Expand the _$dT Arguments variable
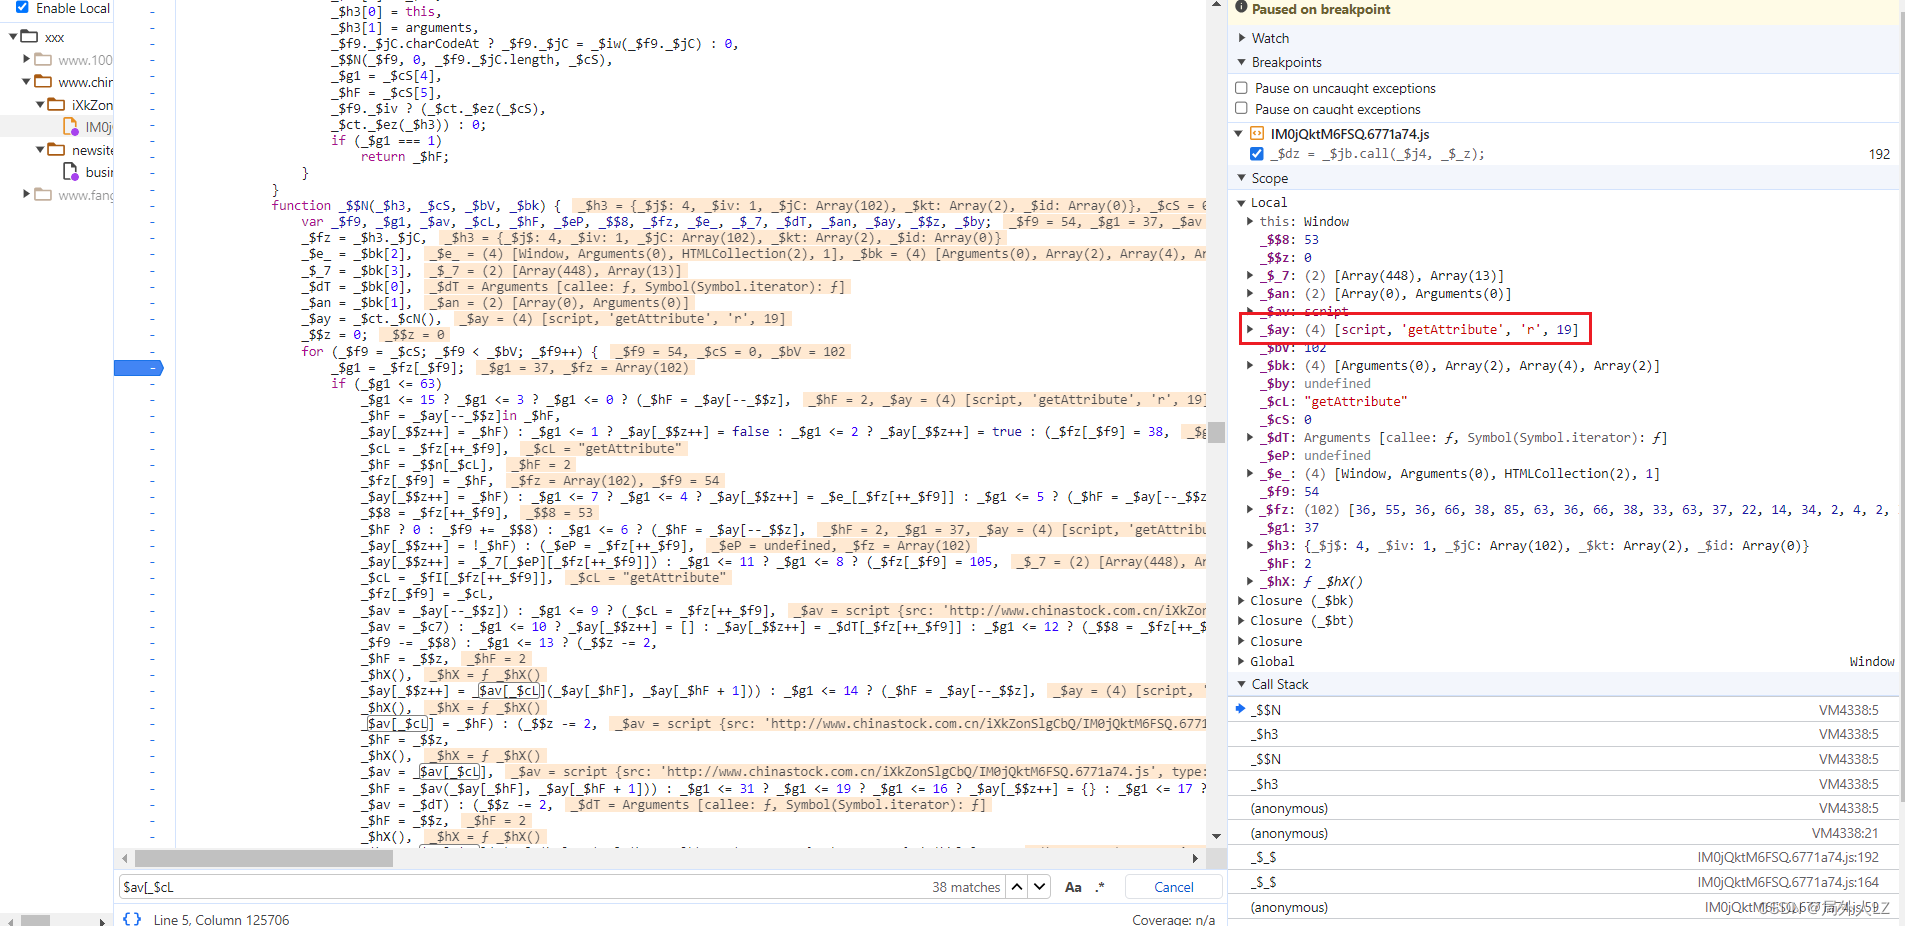The height and width of the screenshot is (926, 1905). coord(1250,437)
